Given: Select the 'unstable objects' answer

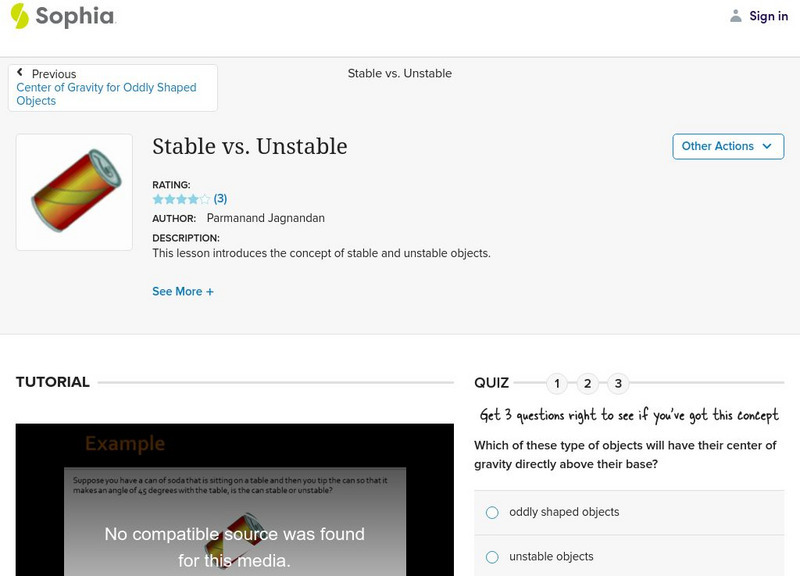Looking at the screenshot, I should [x=492, y=557].
